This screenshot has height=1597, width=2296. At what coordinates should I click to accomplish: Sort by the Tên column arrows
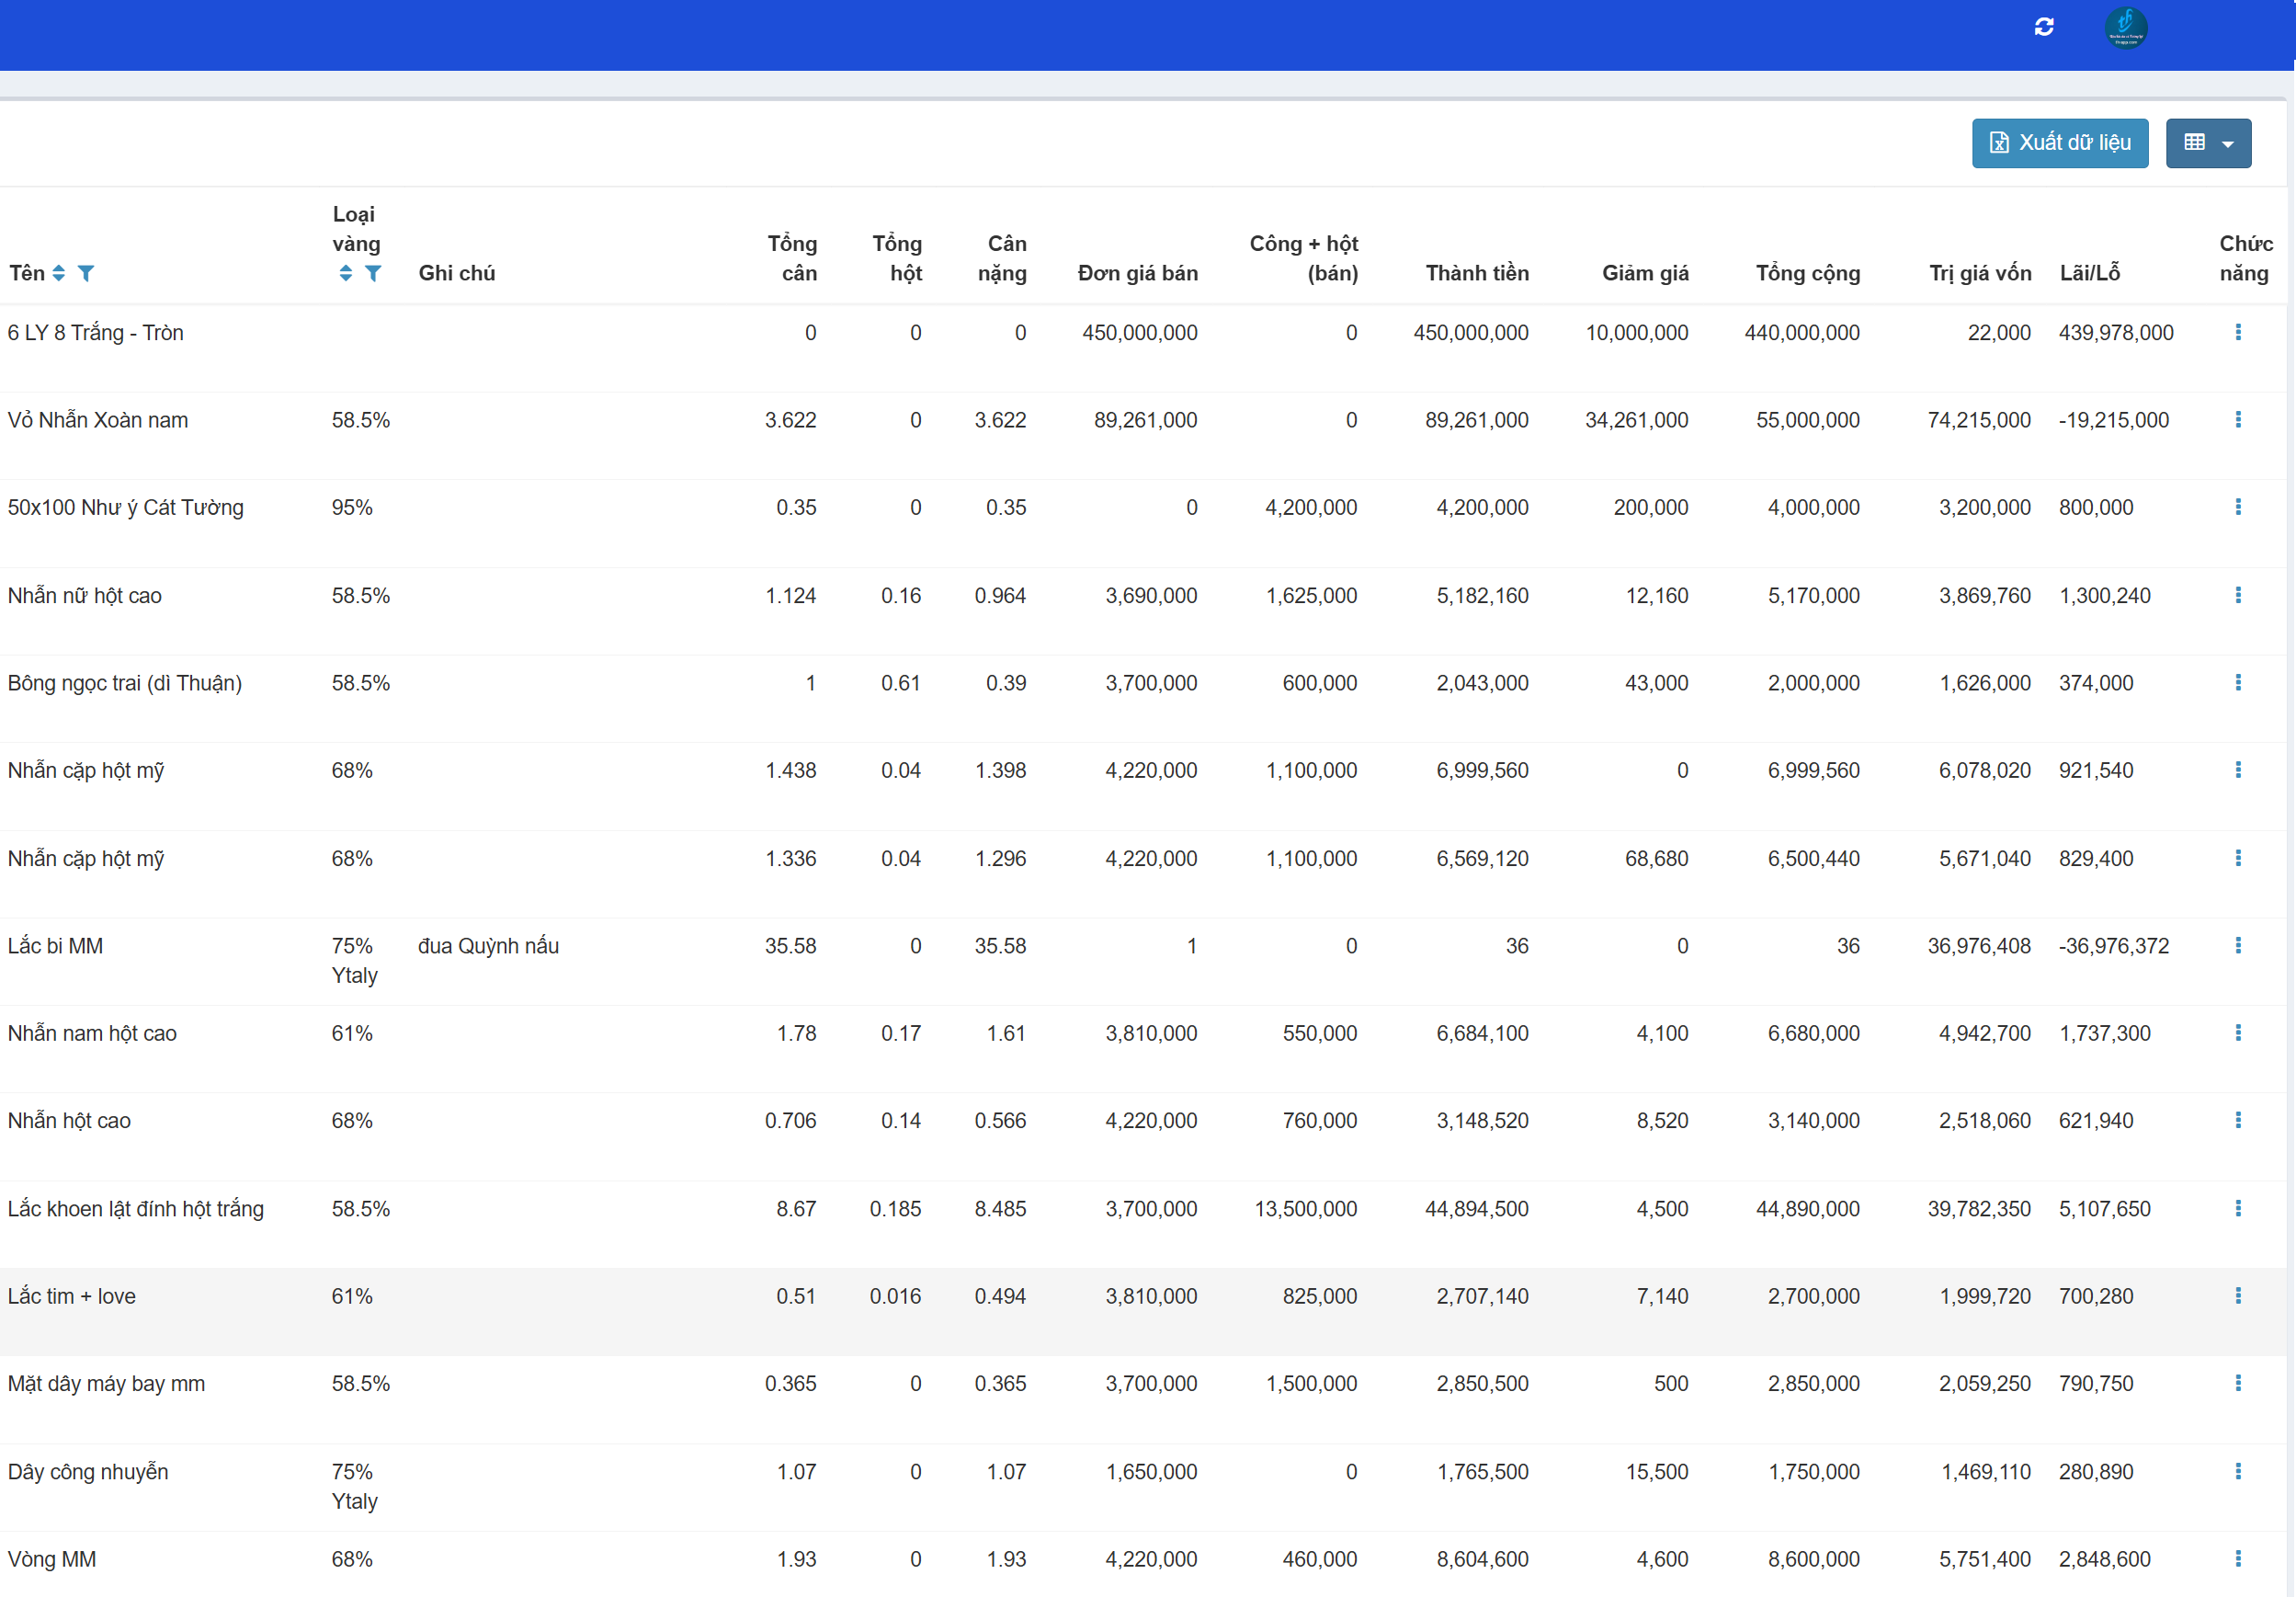click(x=59, y=273)
